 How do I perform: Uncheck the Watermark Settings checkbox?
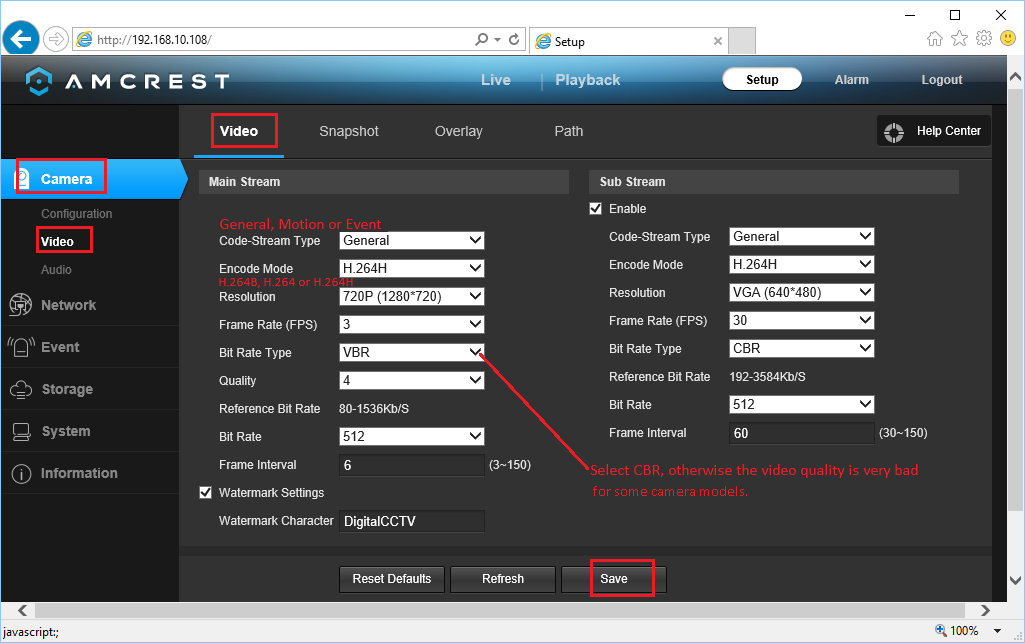206,493
